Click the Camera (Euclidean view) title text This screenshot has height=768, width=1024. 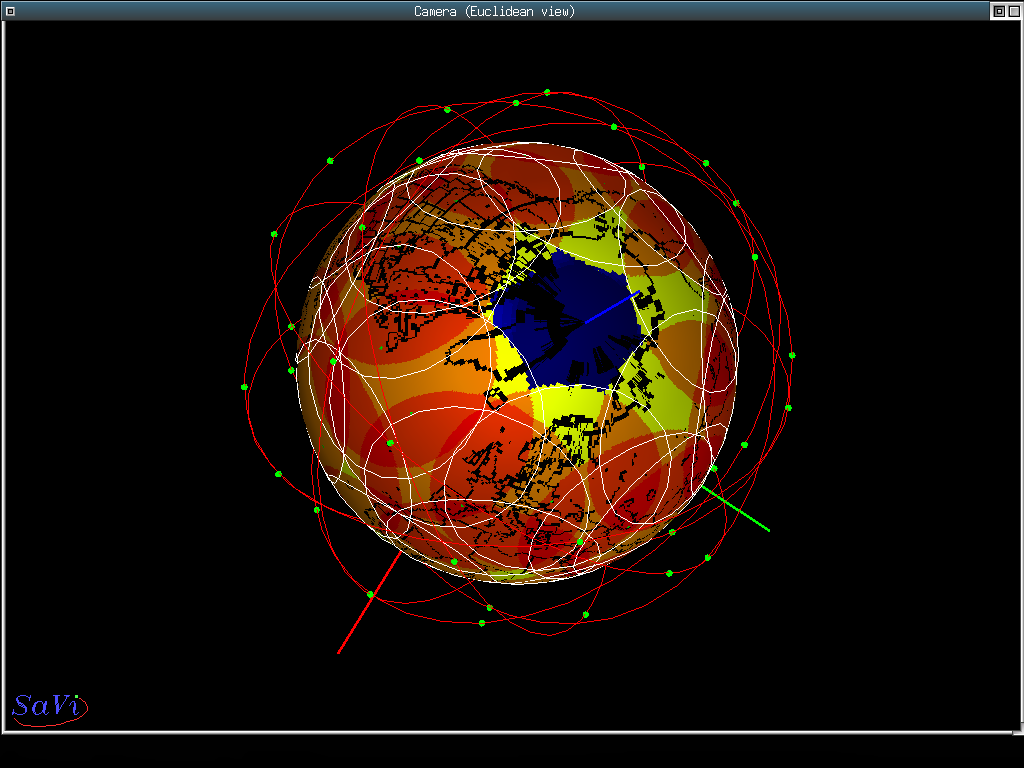pyautogui.click(x=494, y=11)
